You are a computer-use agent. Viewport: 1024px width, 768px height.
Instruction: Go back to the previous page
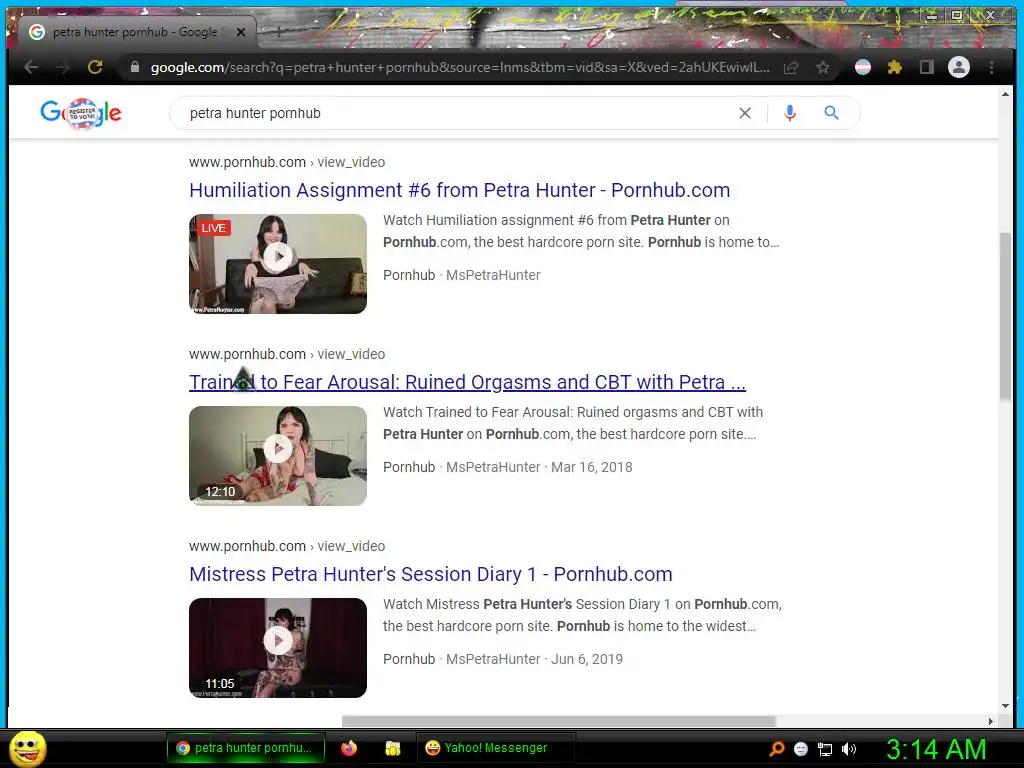point(31,67)
